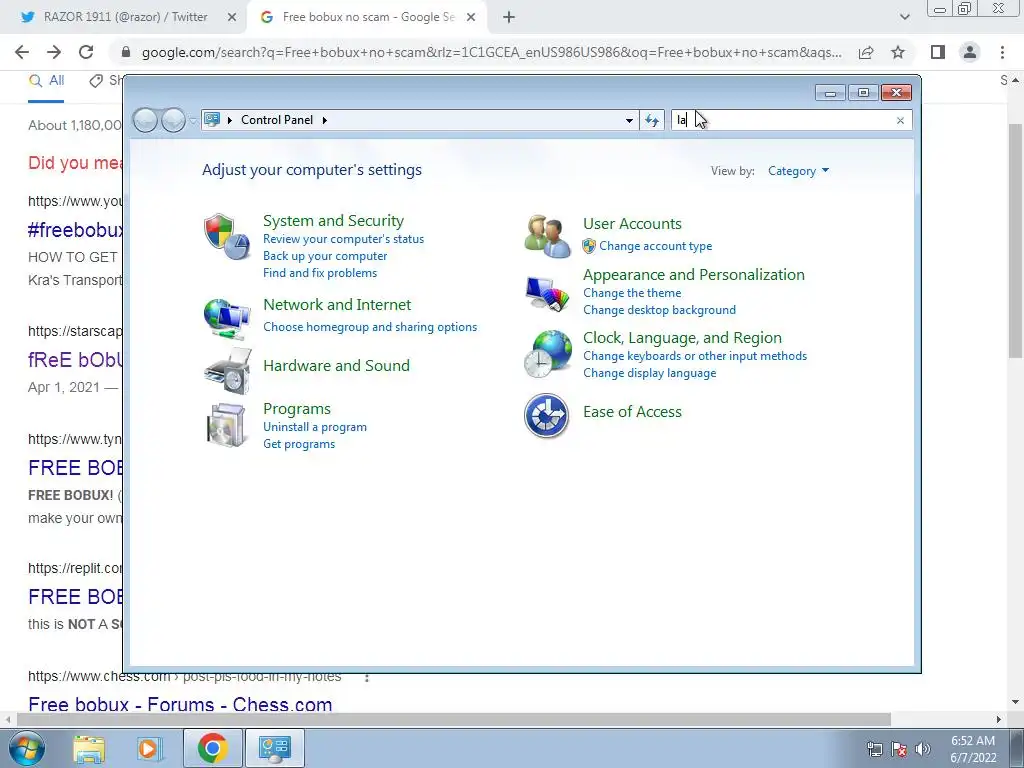Go forward in Chrome browser

point(54,52)
